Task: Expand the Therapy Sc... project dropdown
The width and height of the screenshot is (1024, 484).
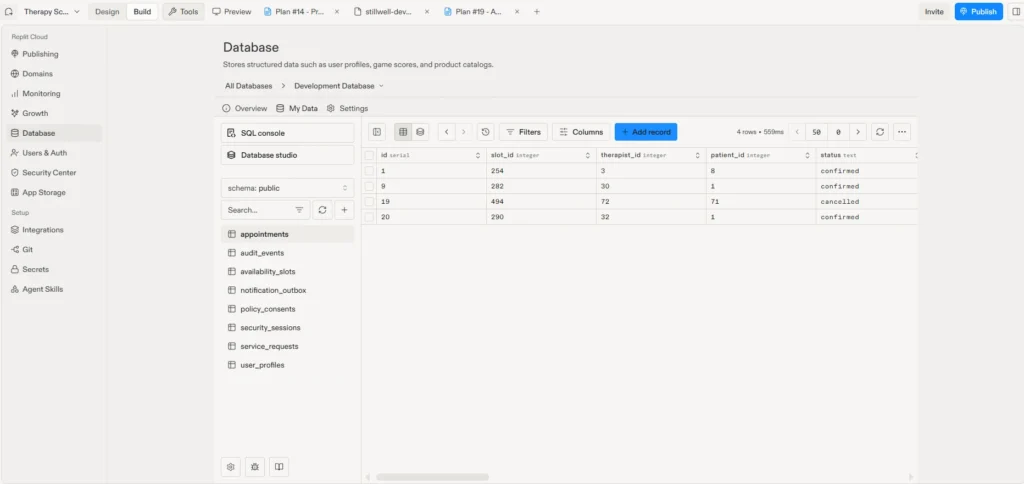Action: coord(52,12)
